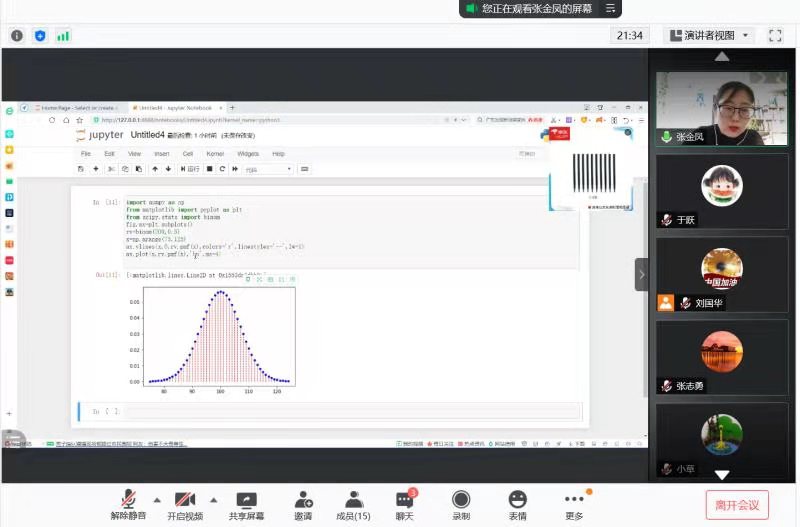Start recording the meeting (录制)
The width and height of the screenshot is (800, 527).
coord(460,503)
